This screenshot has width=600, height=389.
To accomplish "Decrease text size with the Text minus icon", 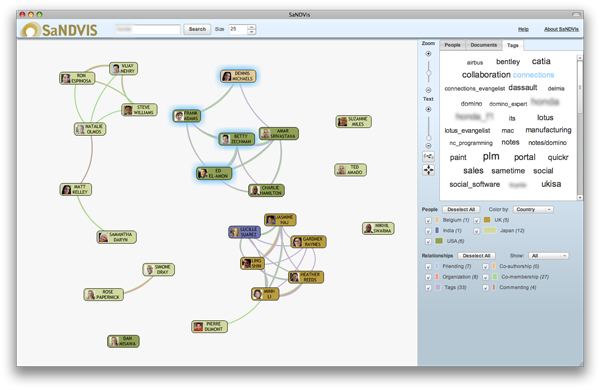I will coord(428,146).
